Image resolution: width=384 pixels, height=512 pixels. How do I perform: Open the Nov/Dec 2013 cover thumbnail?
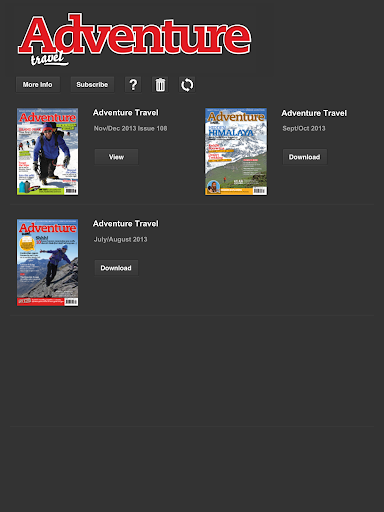[x=48, y=151]
